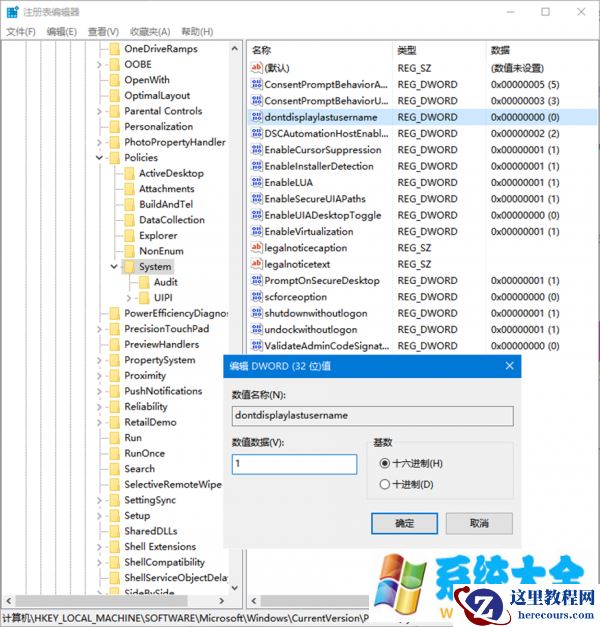Click the value data (数值数据) input field
This screenshot has width=600, height=627.
tap(294, 464)
